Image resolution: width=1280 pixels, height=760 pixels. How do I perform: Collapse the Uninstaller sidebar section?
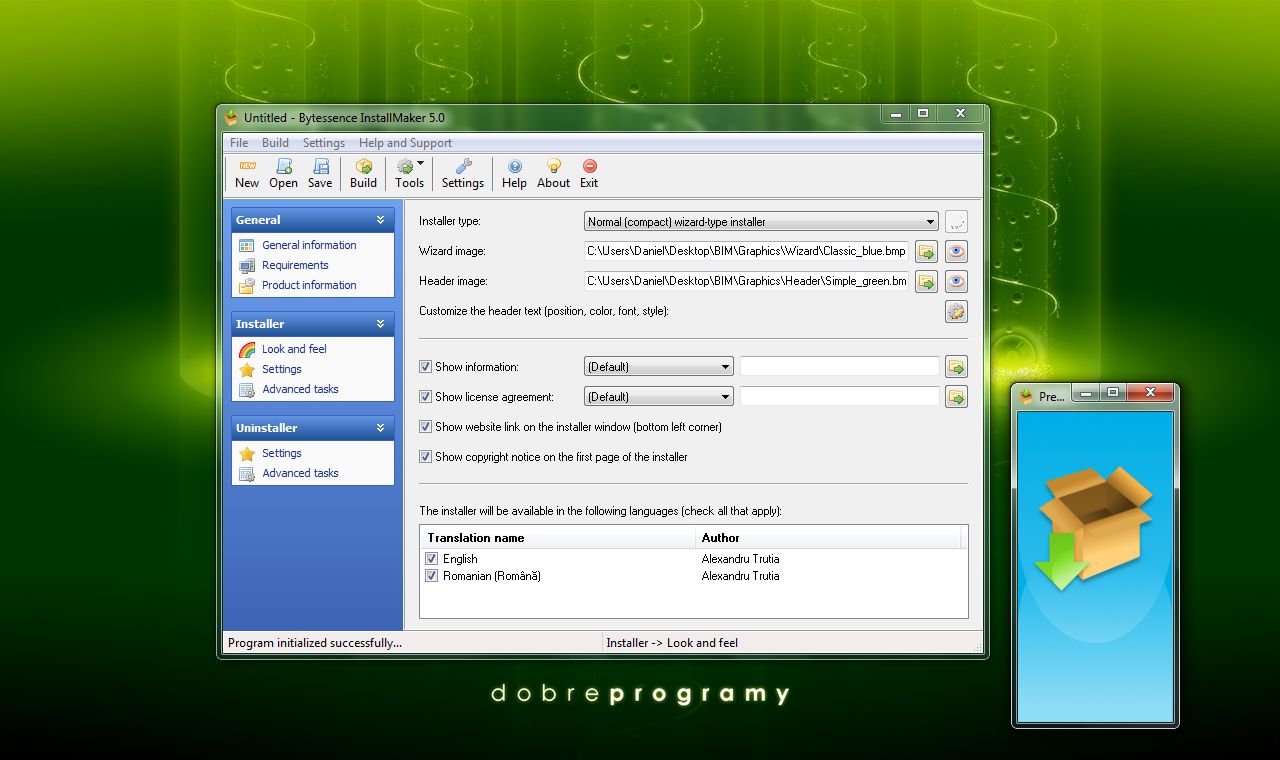coord(380,428)
